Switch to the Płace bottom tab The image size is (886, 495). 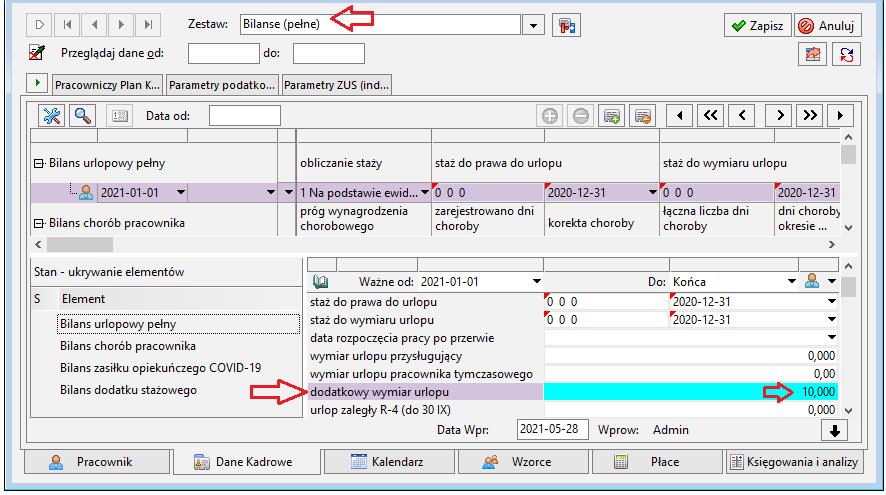[657, 462]
